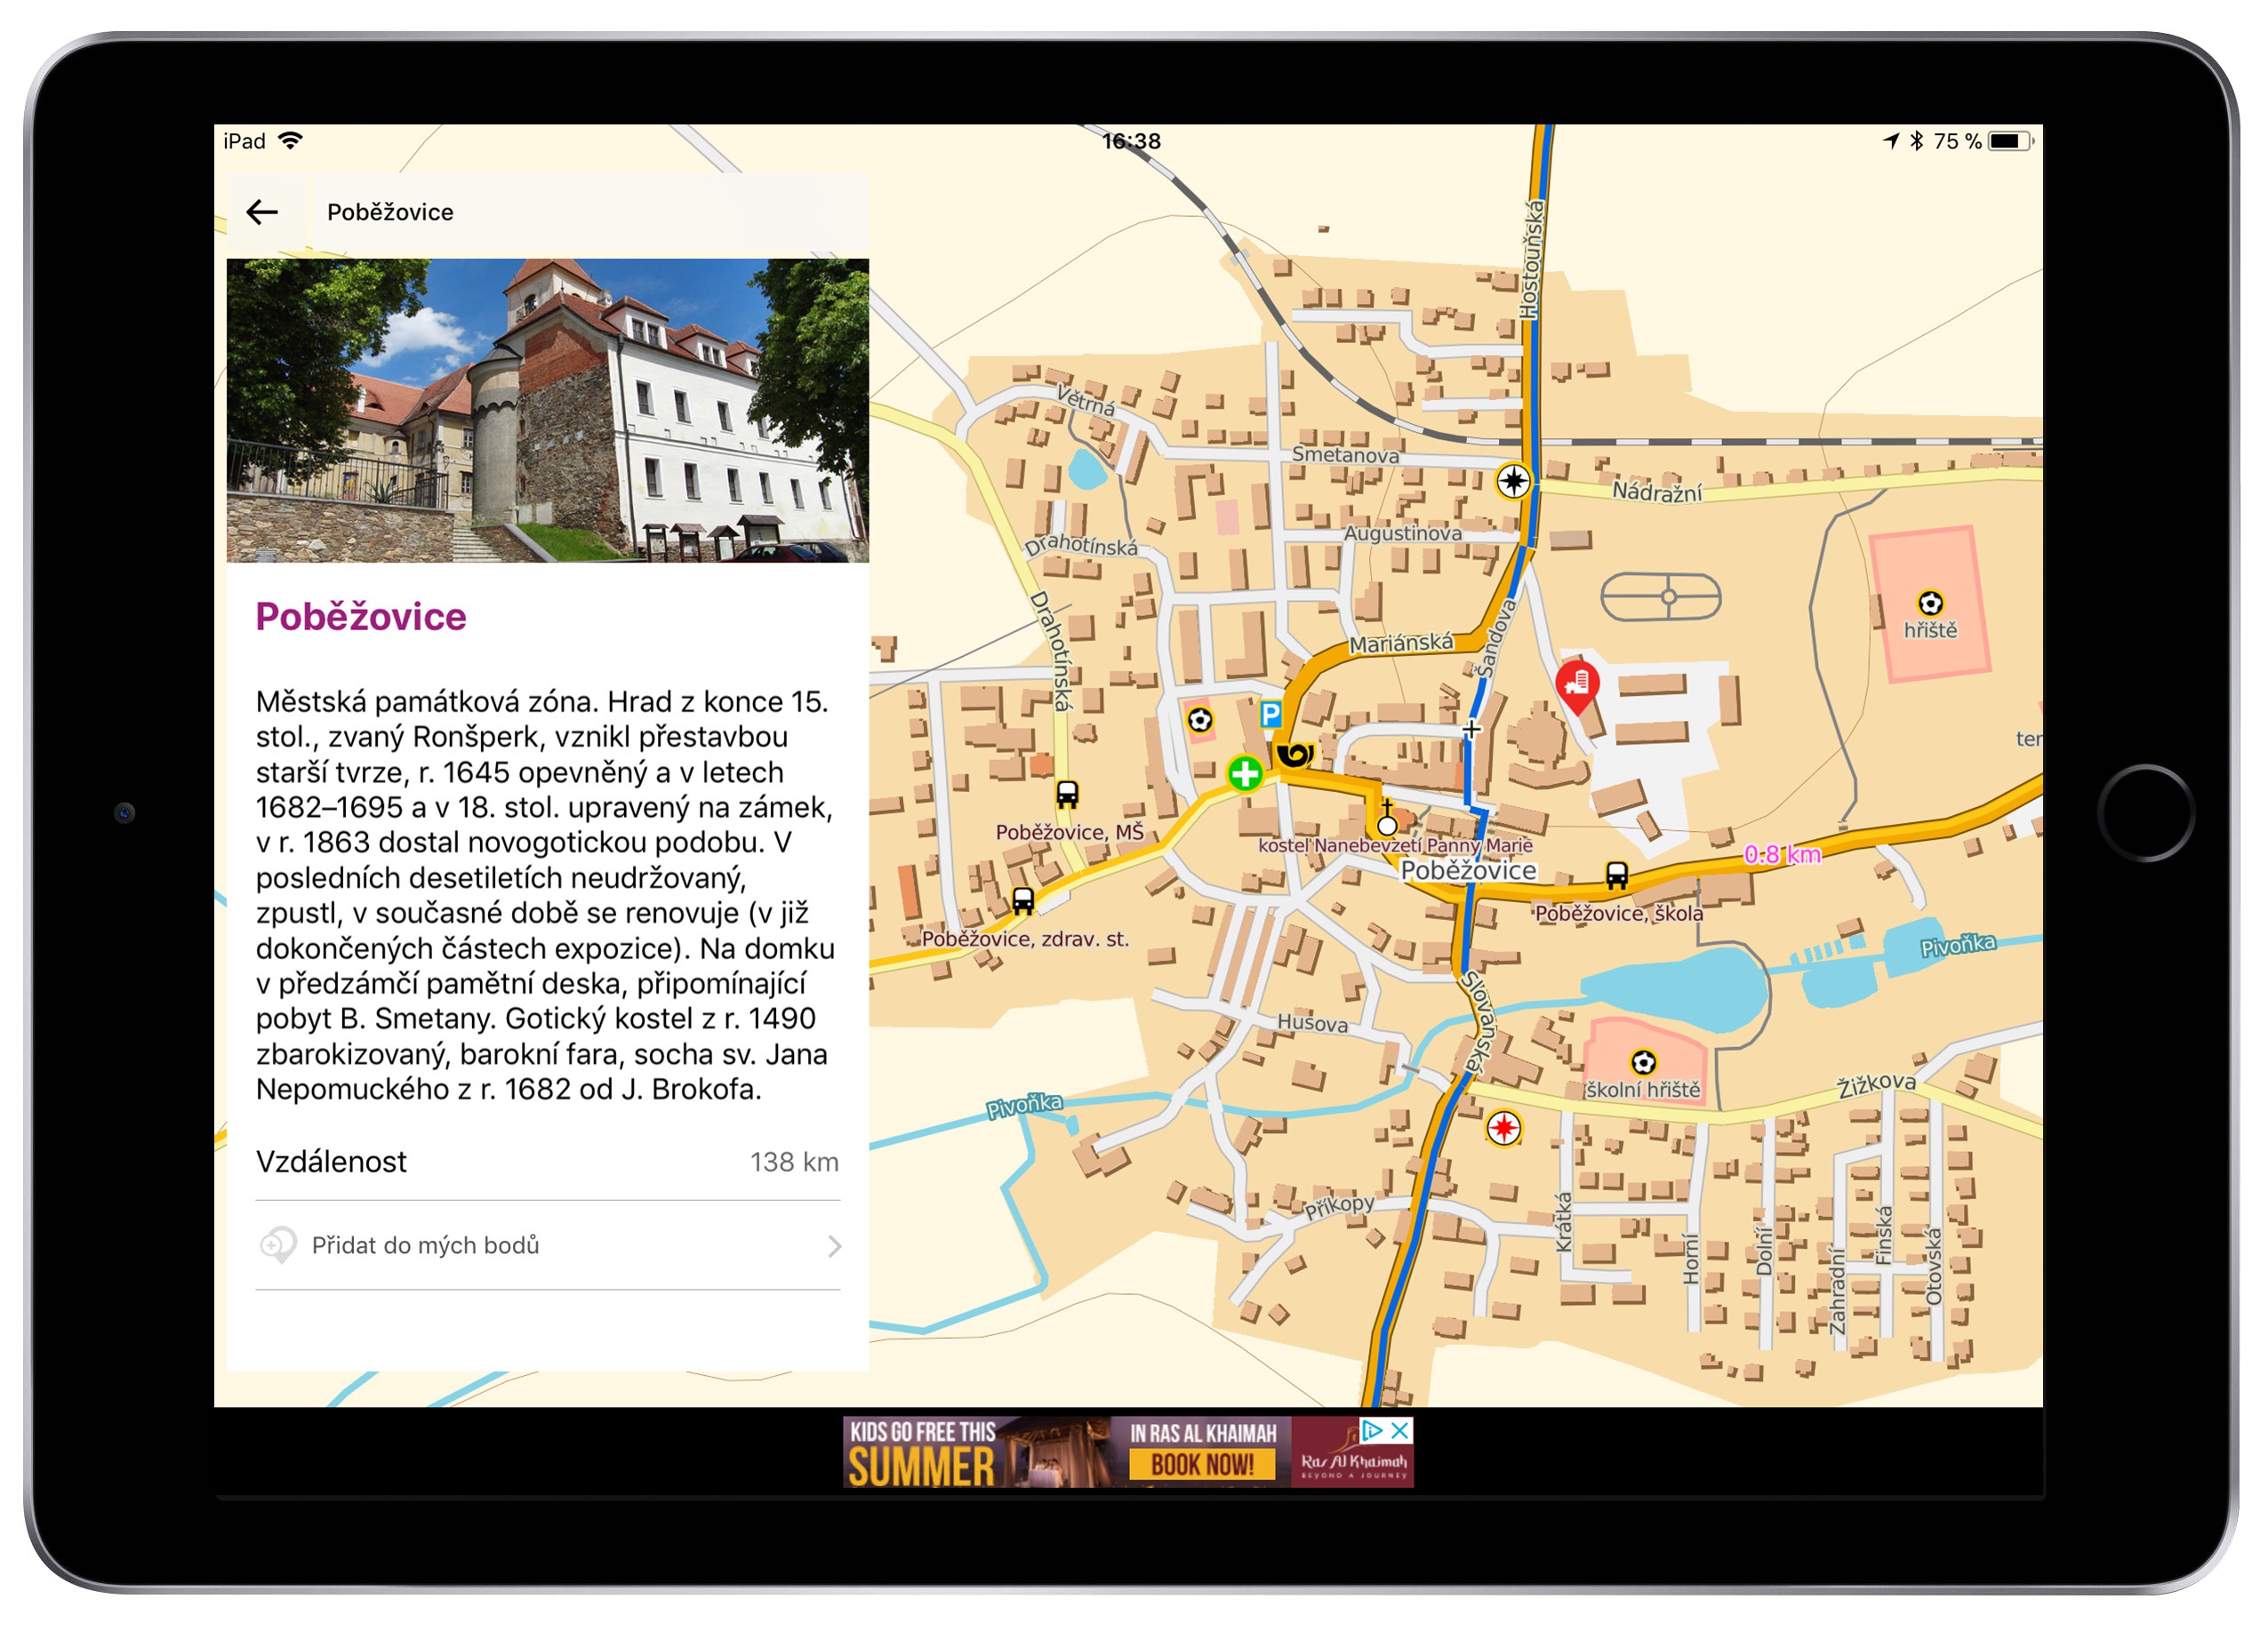Tap the bus stop icon at Poběžovice, škola
2268x1639 pixels.
(x=1616, y=876)
